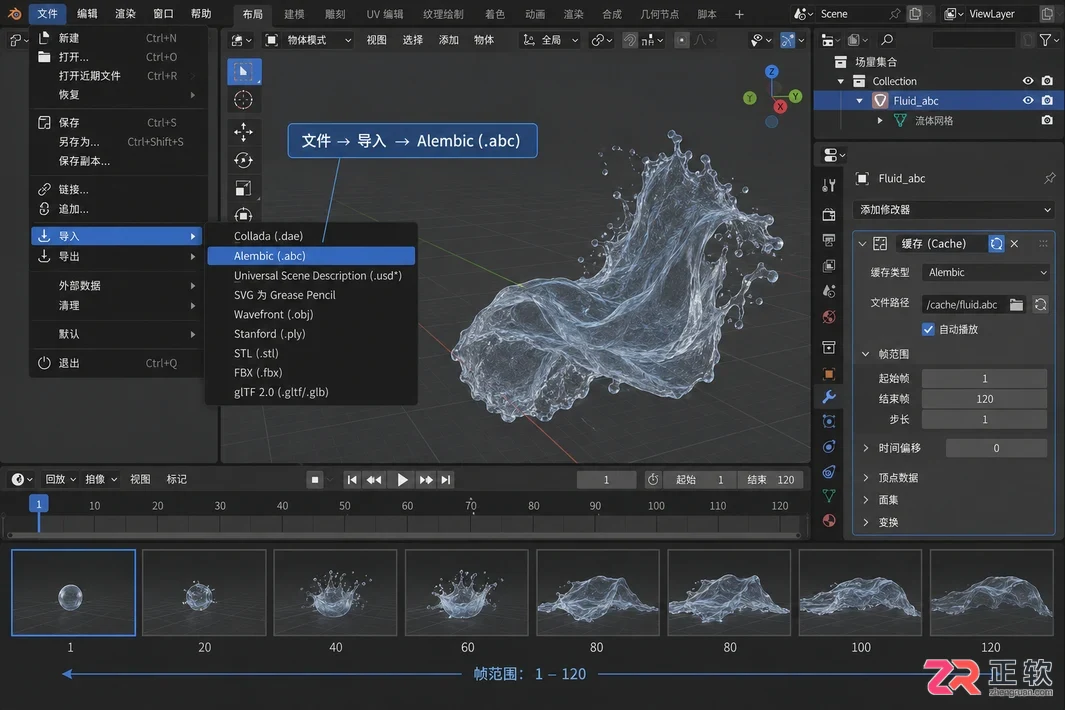Select the frame 60 splash thumbnail
Image resolution: width=1065 pixels, height=710 pixels.
[x=467, y=592]
